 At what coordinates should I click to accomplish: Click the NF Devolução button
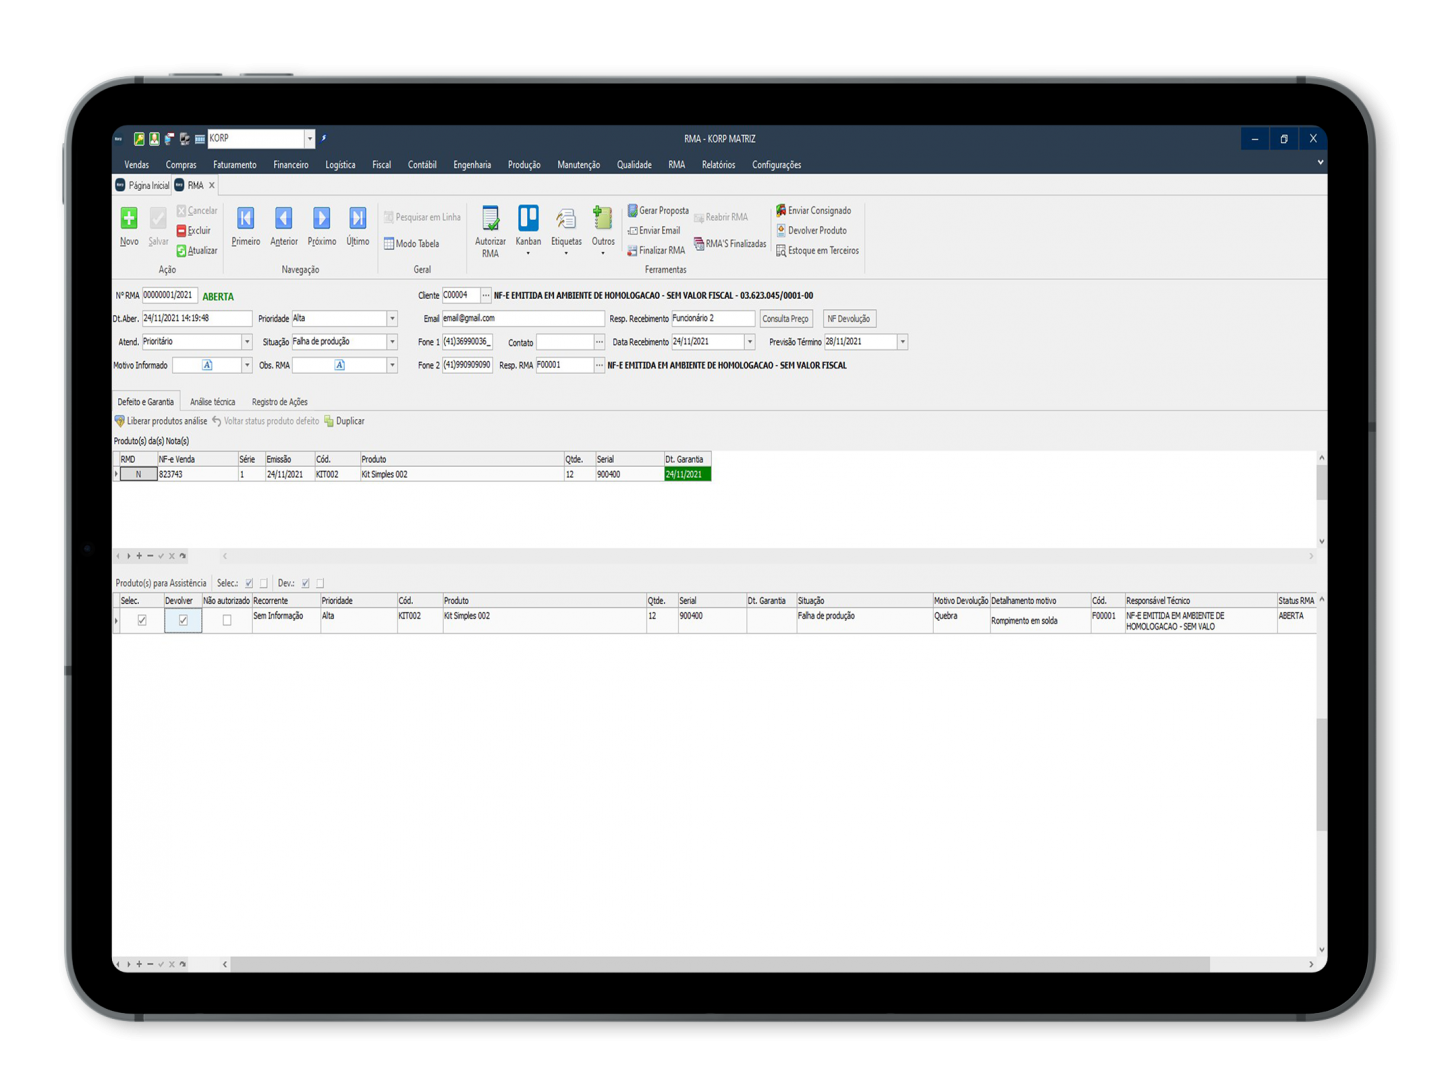coord(849,319)
